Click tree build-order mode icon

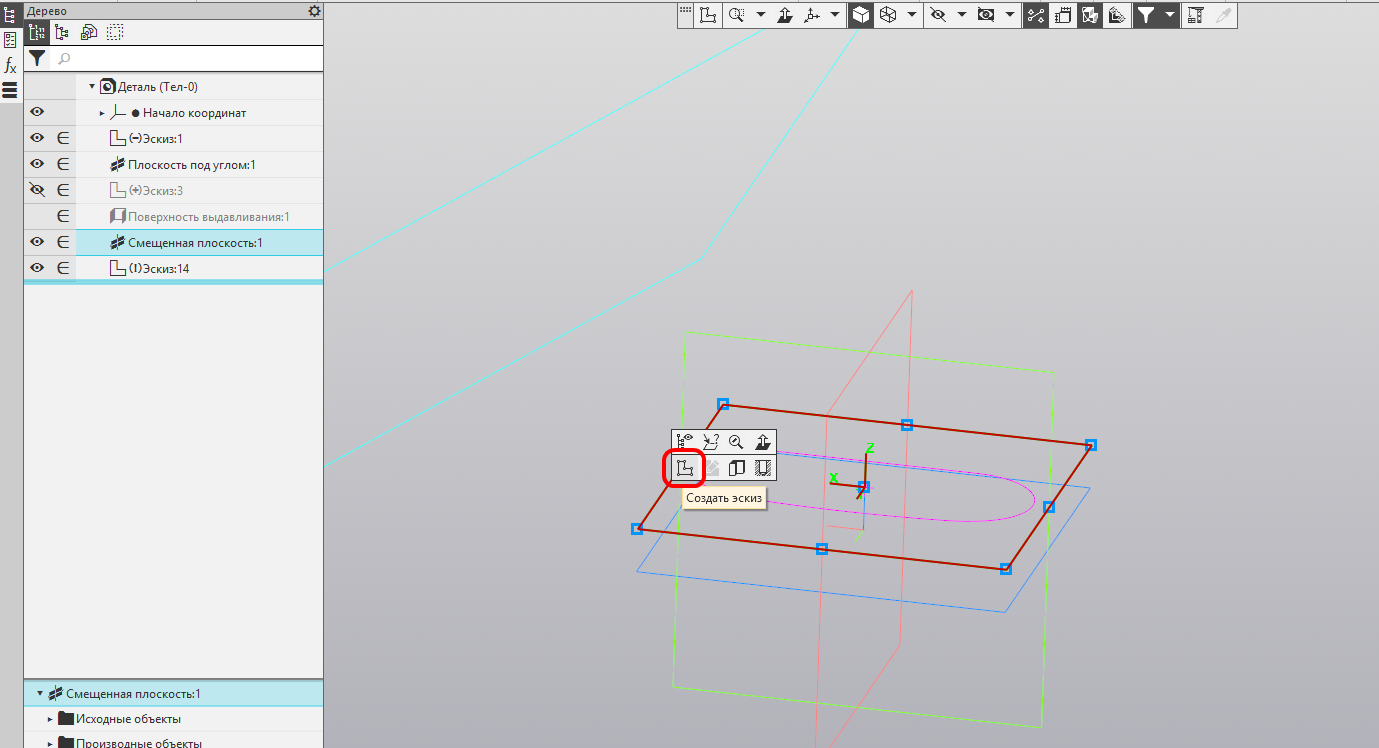[x=38, y=32]
